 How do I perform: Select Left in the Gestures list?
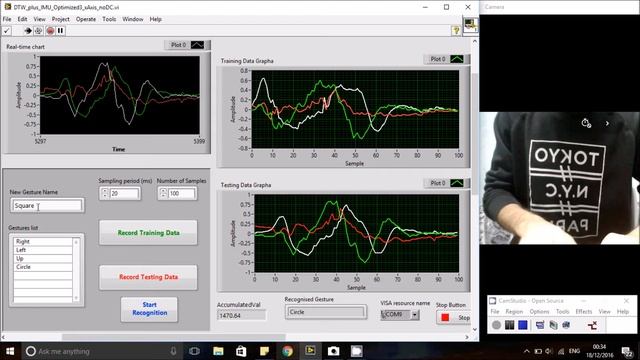tap(43, 250)
